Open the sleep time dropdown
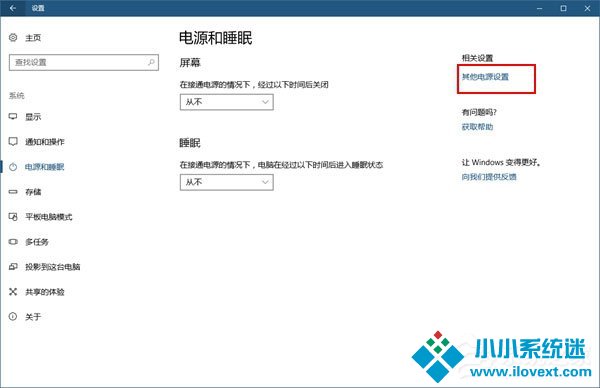This screenshot has height=388, width=600. click(227, 182)
